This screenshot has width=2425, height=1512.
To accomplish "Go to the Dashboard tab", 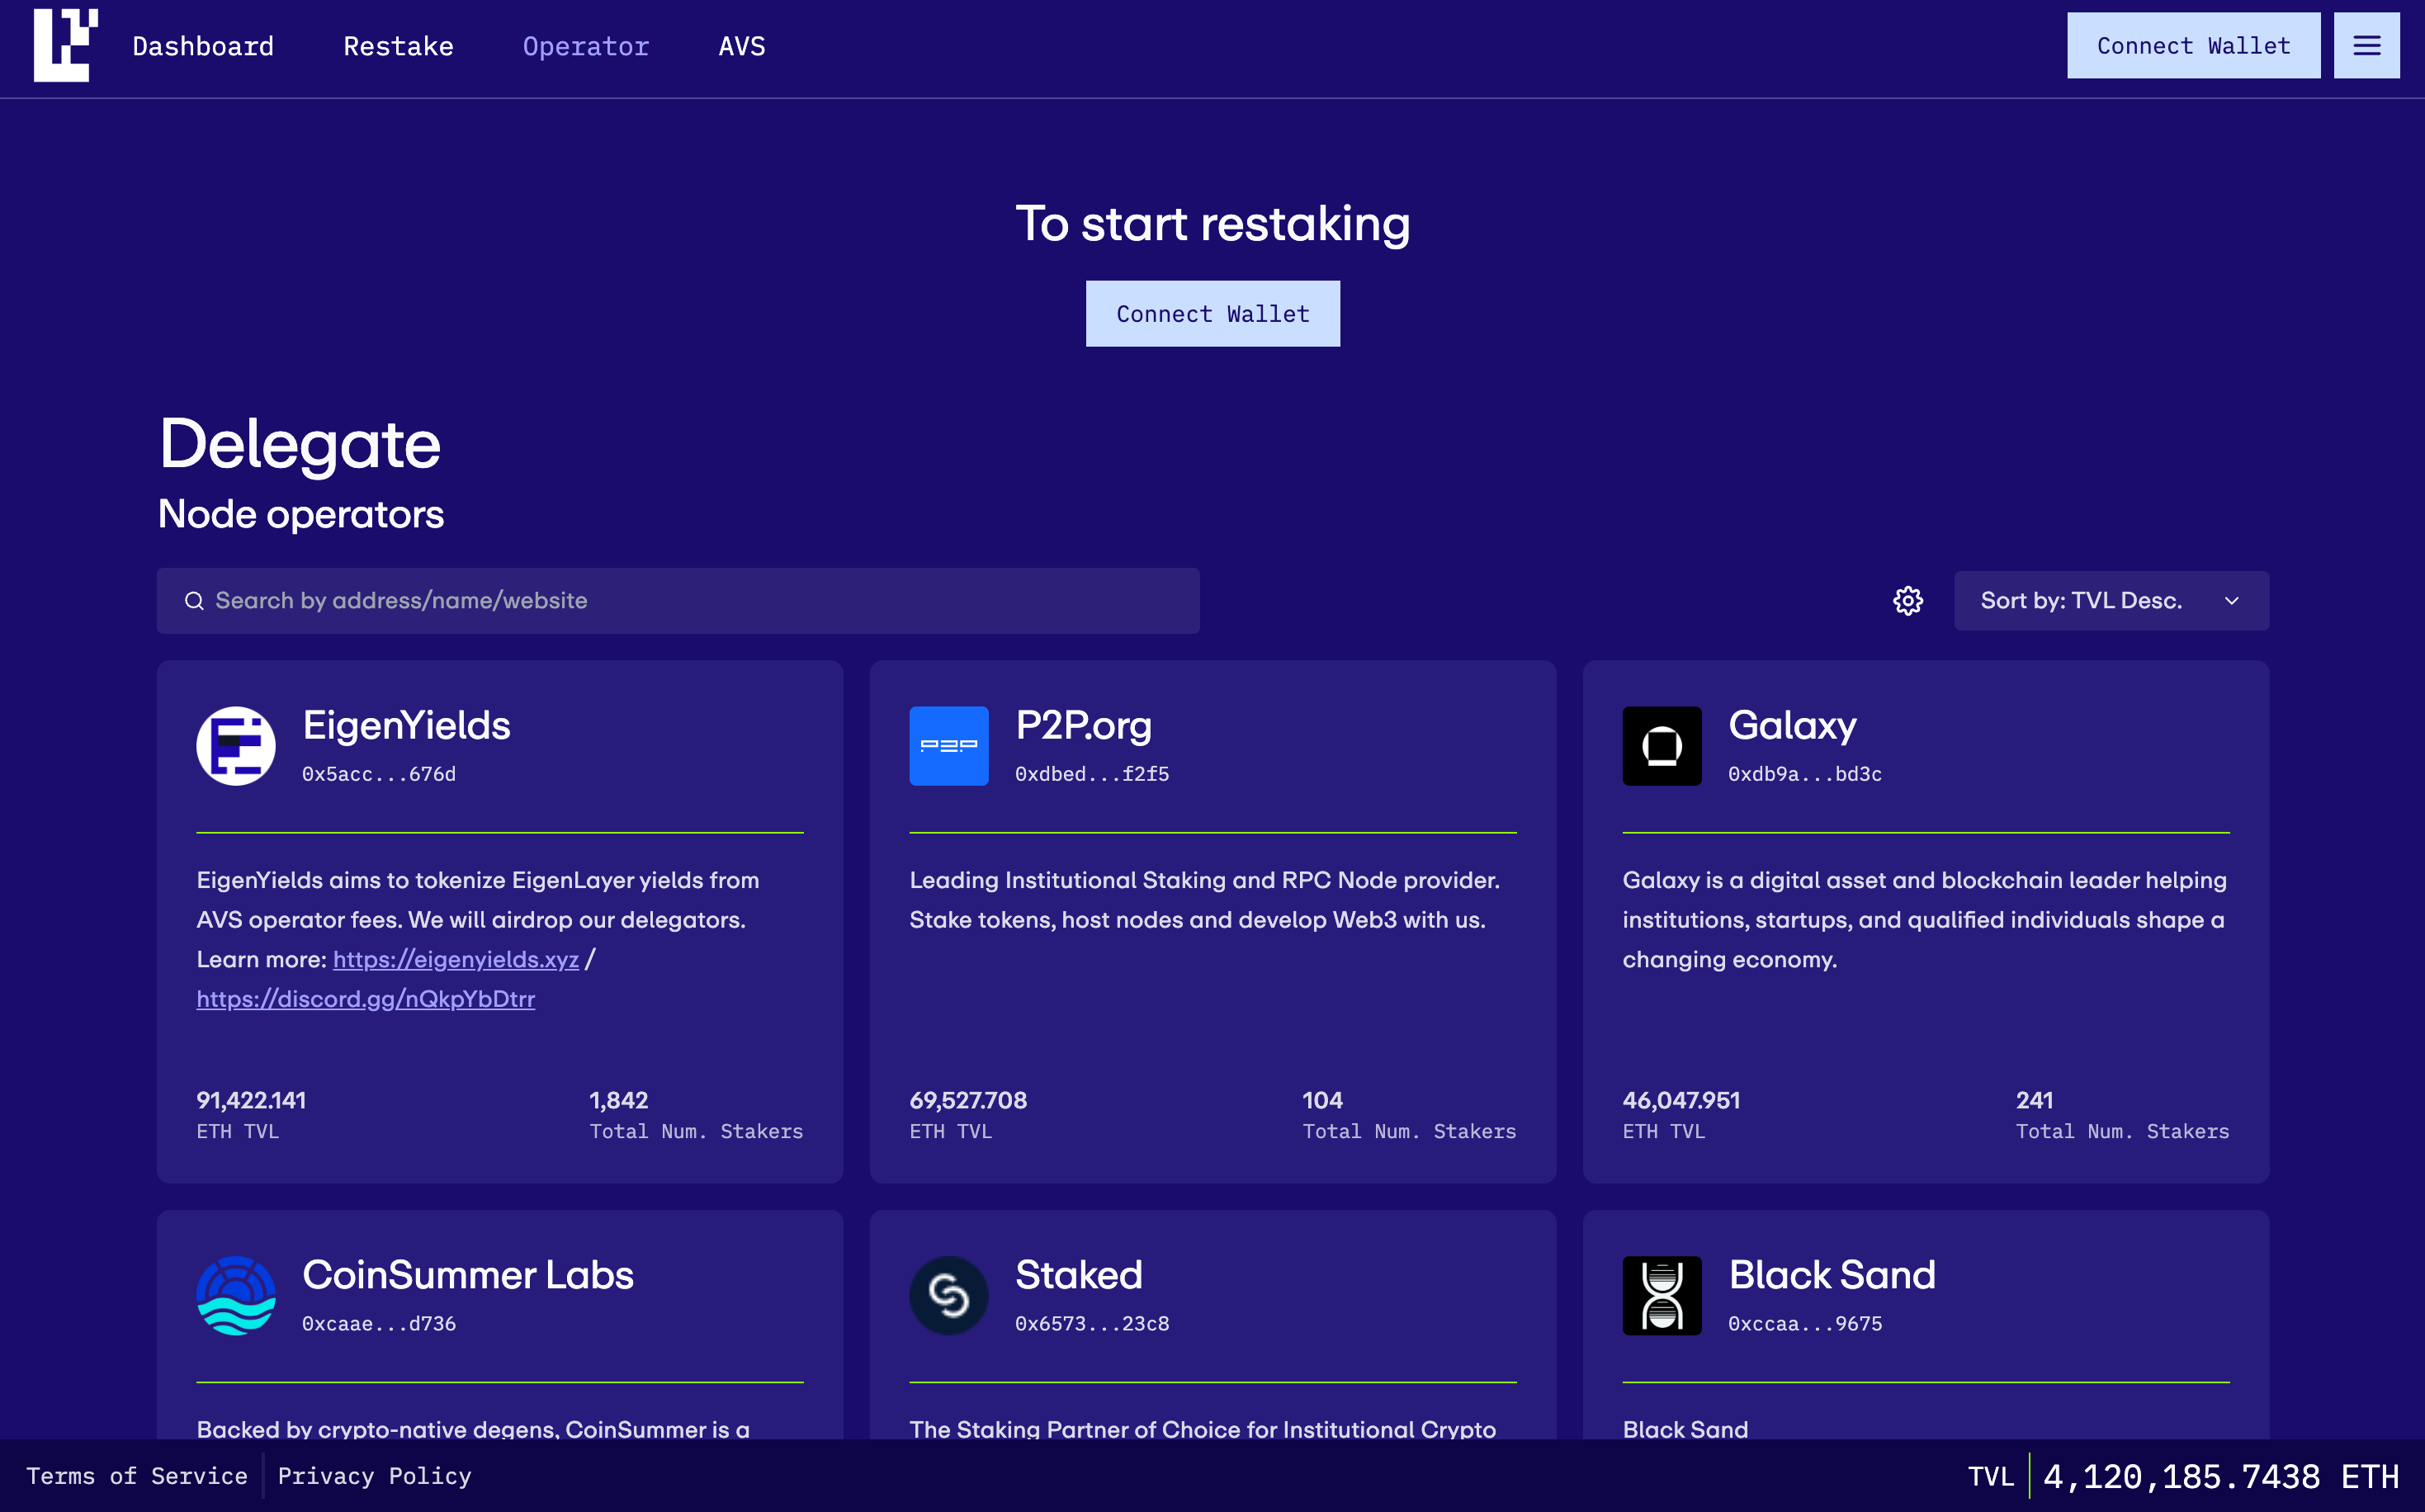I will point(203,46).
